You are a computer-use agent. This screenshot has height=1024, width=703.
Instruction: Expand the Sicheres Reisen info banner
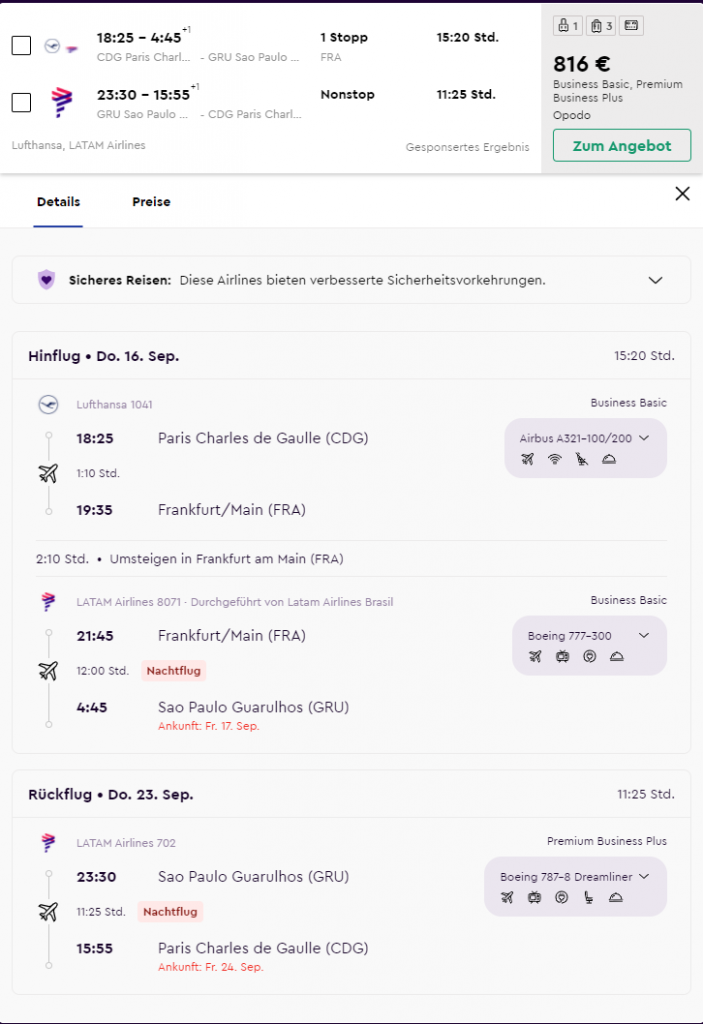click(655, 280)
